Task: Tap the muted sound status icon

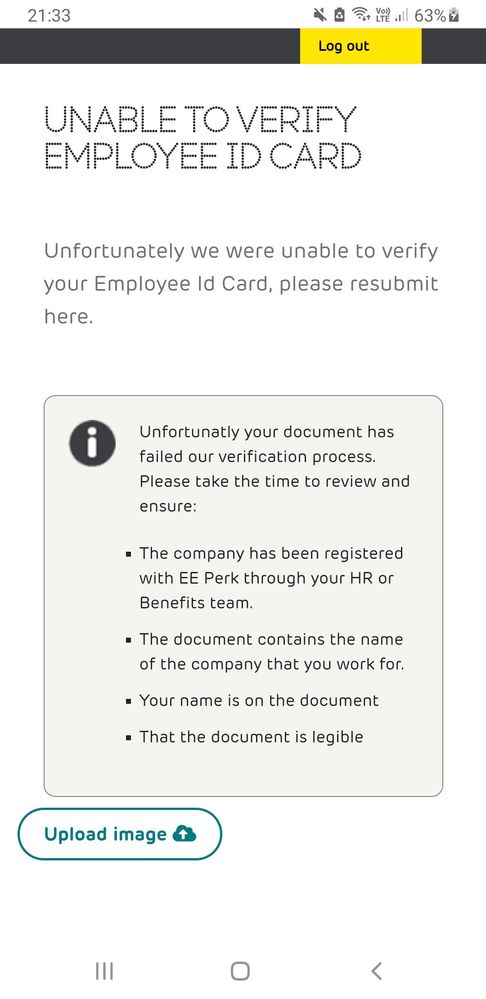Action: [320, 15]
